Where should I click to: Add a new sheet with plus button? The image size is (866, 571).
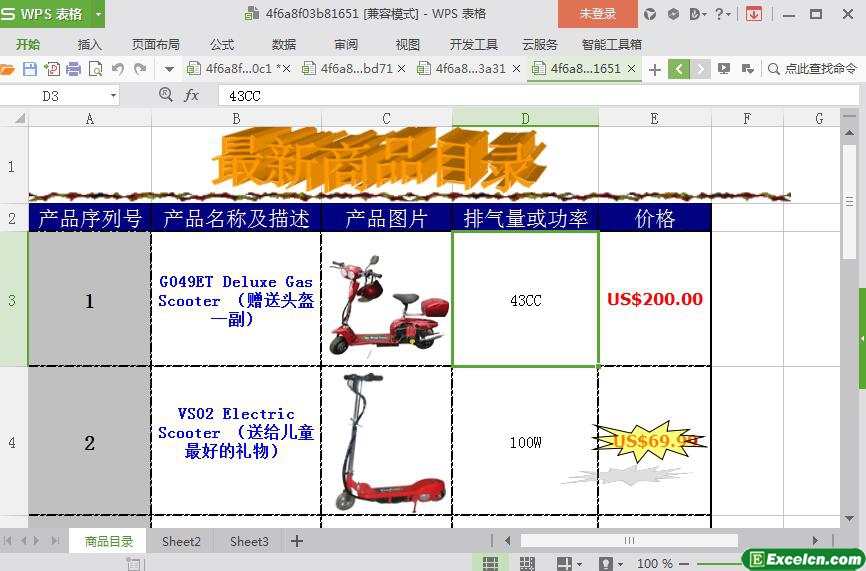click(x=297, y=541)
